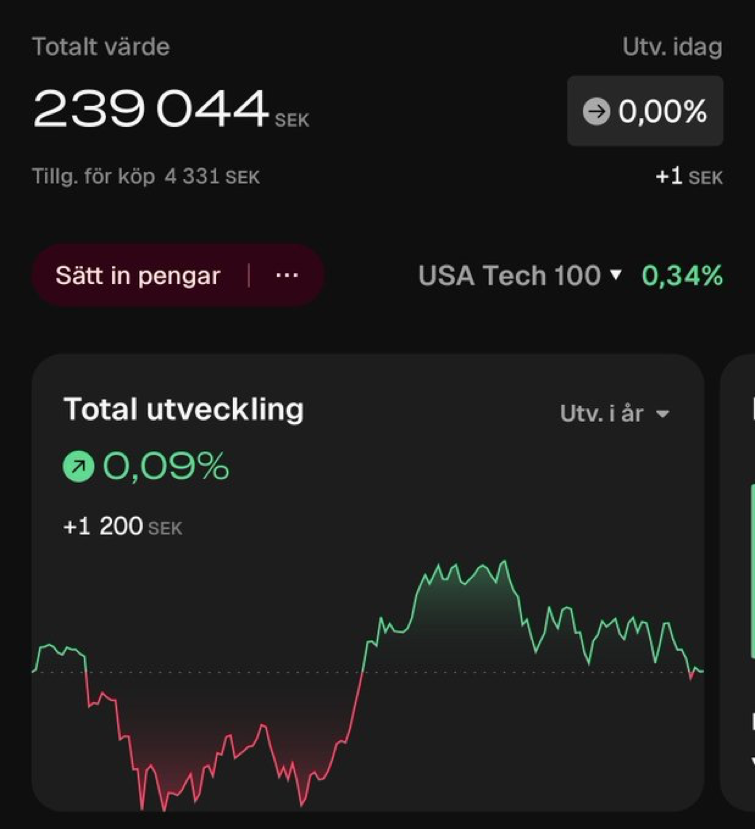Image resolution: width=755 pixels, height=829 pixels.
Task: Click the Tillg. för köp 4 331 SEK text
Action: point(146,177)
